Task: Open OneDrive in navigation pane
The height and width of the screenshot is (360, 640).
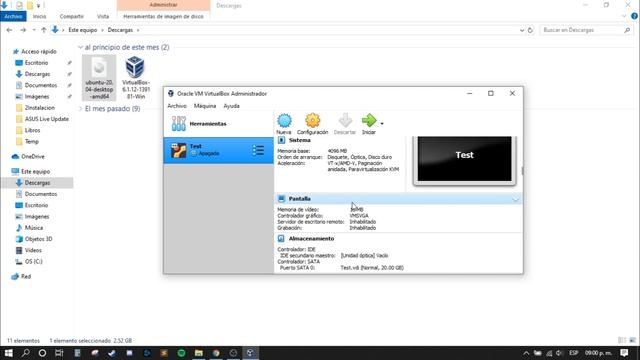Action: [x=33, y=157]
